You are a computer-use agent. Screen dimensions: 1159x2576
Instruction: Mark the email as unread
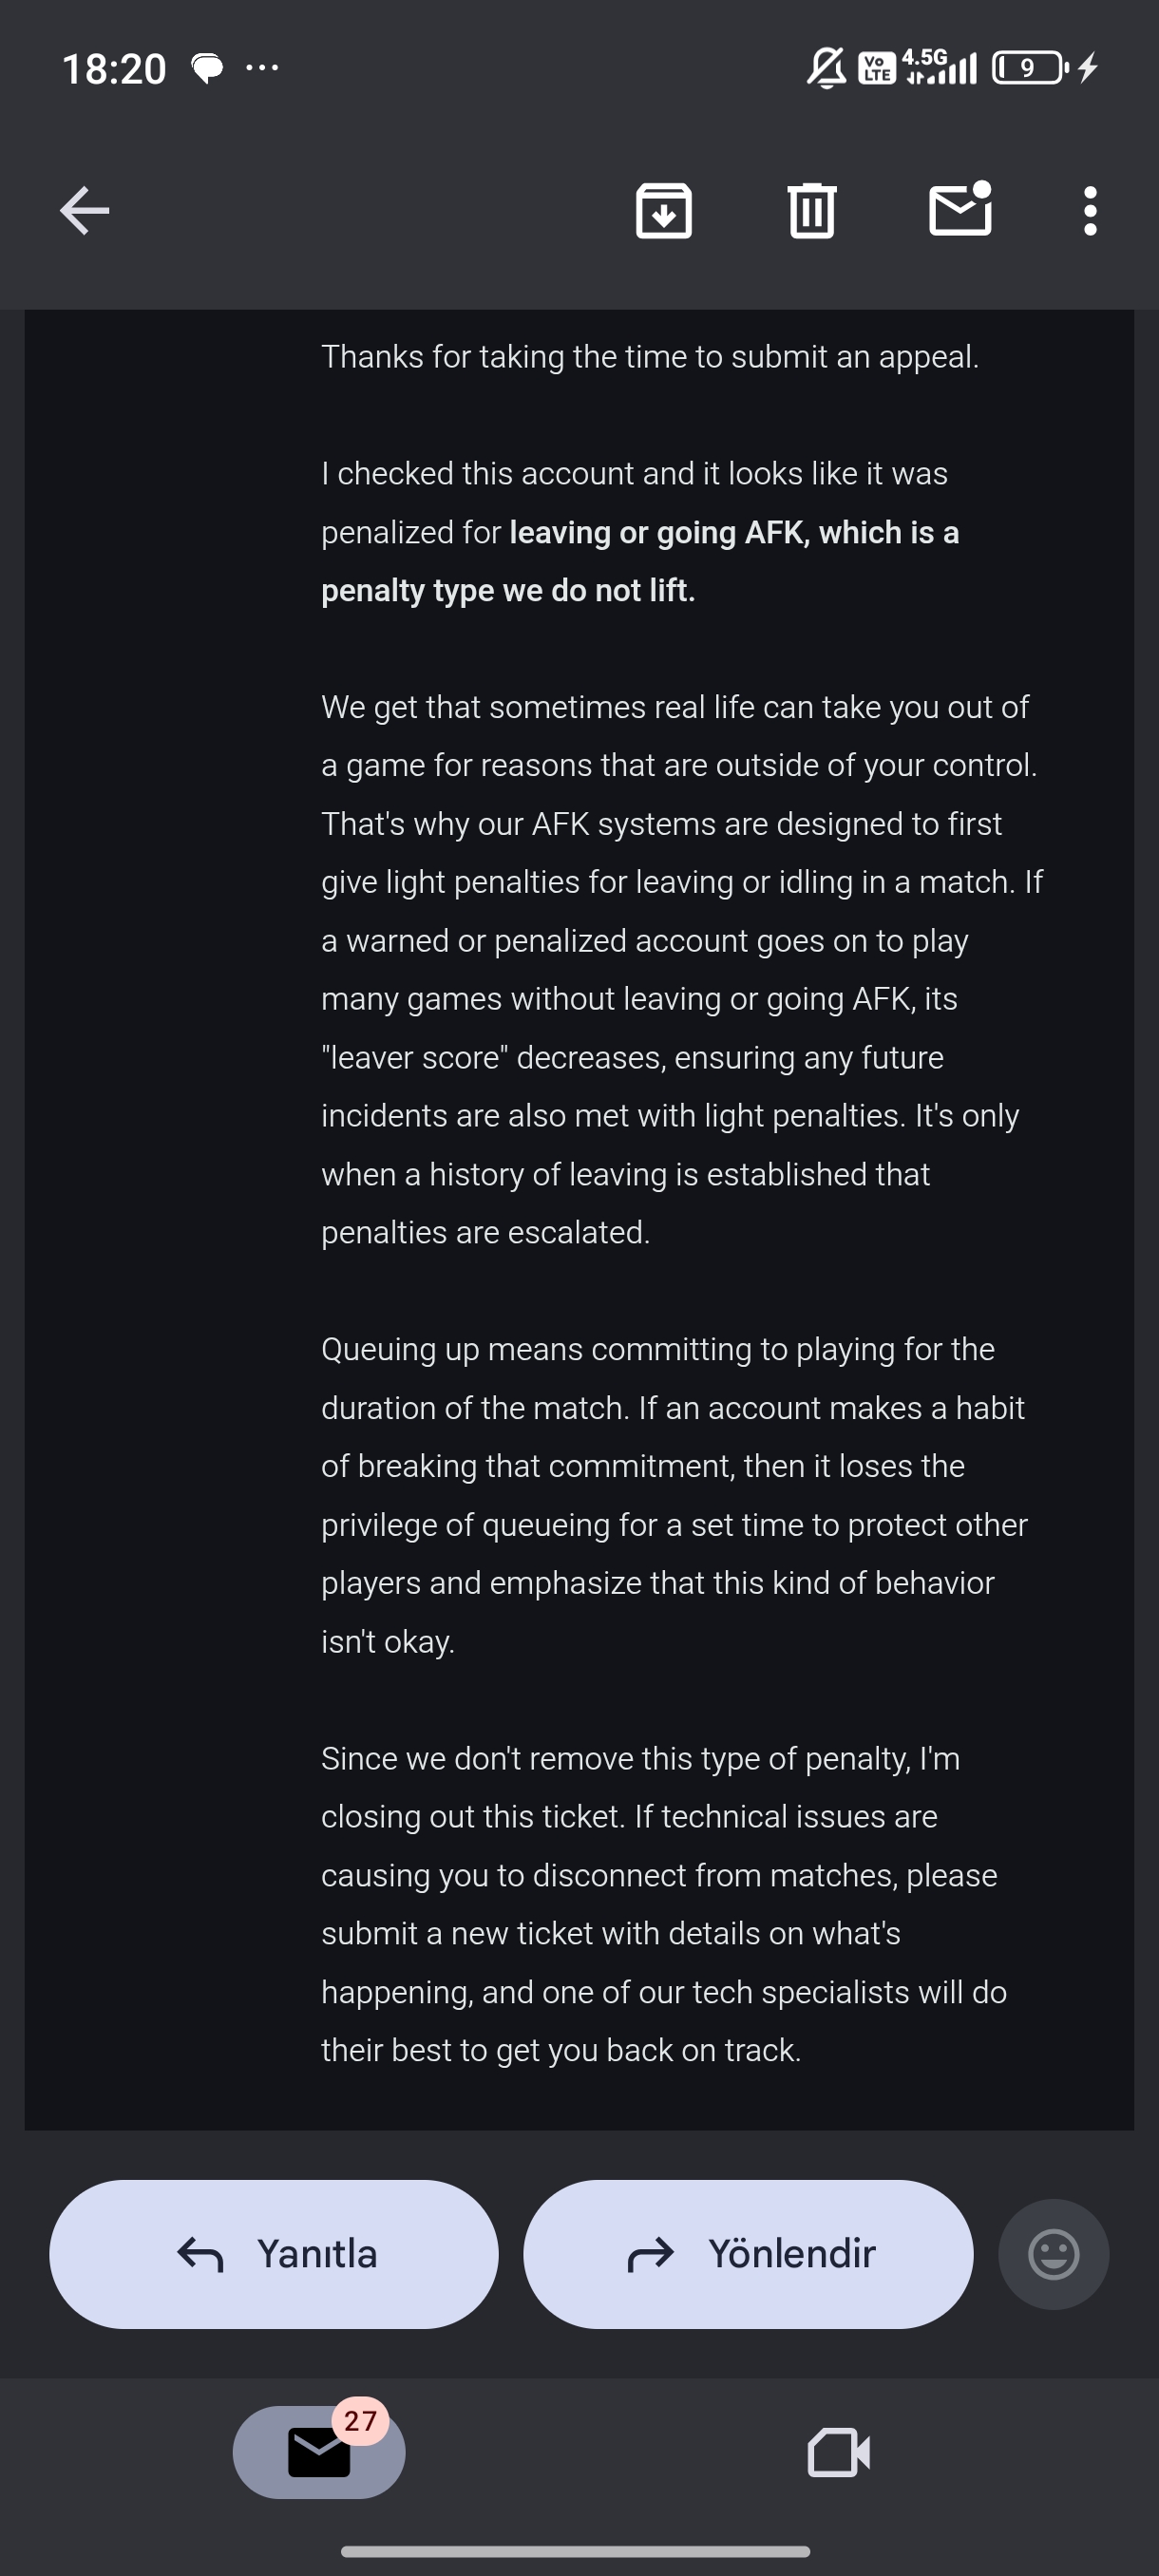[x=960, y=209]
